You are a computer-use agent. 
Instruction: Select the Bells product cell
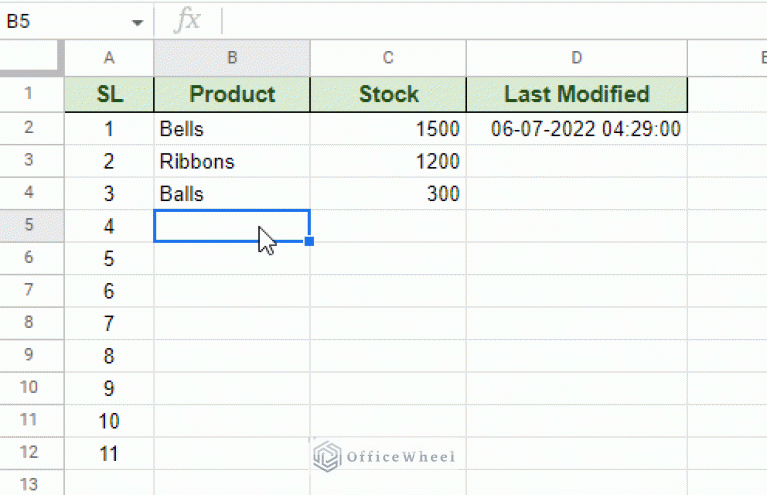(232, 129)
